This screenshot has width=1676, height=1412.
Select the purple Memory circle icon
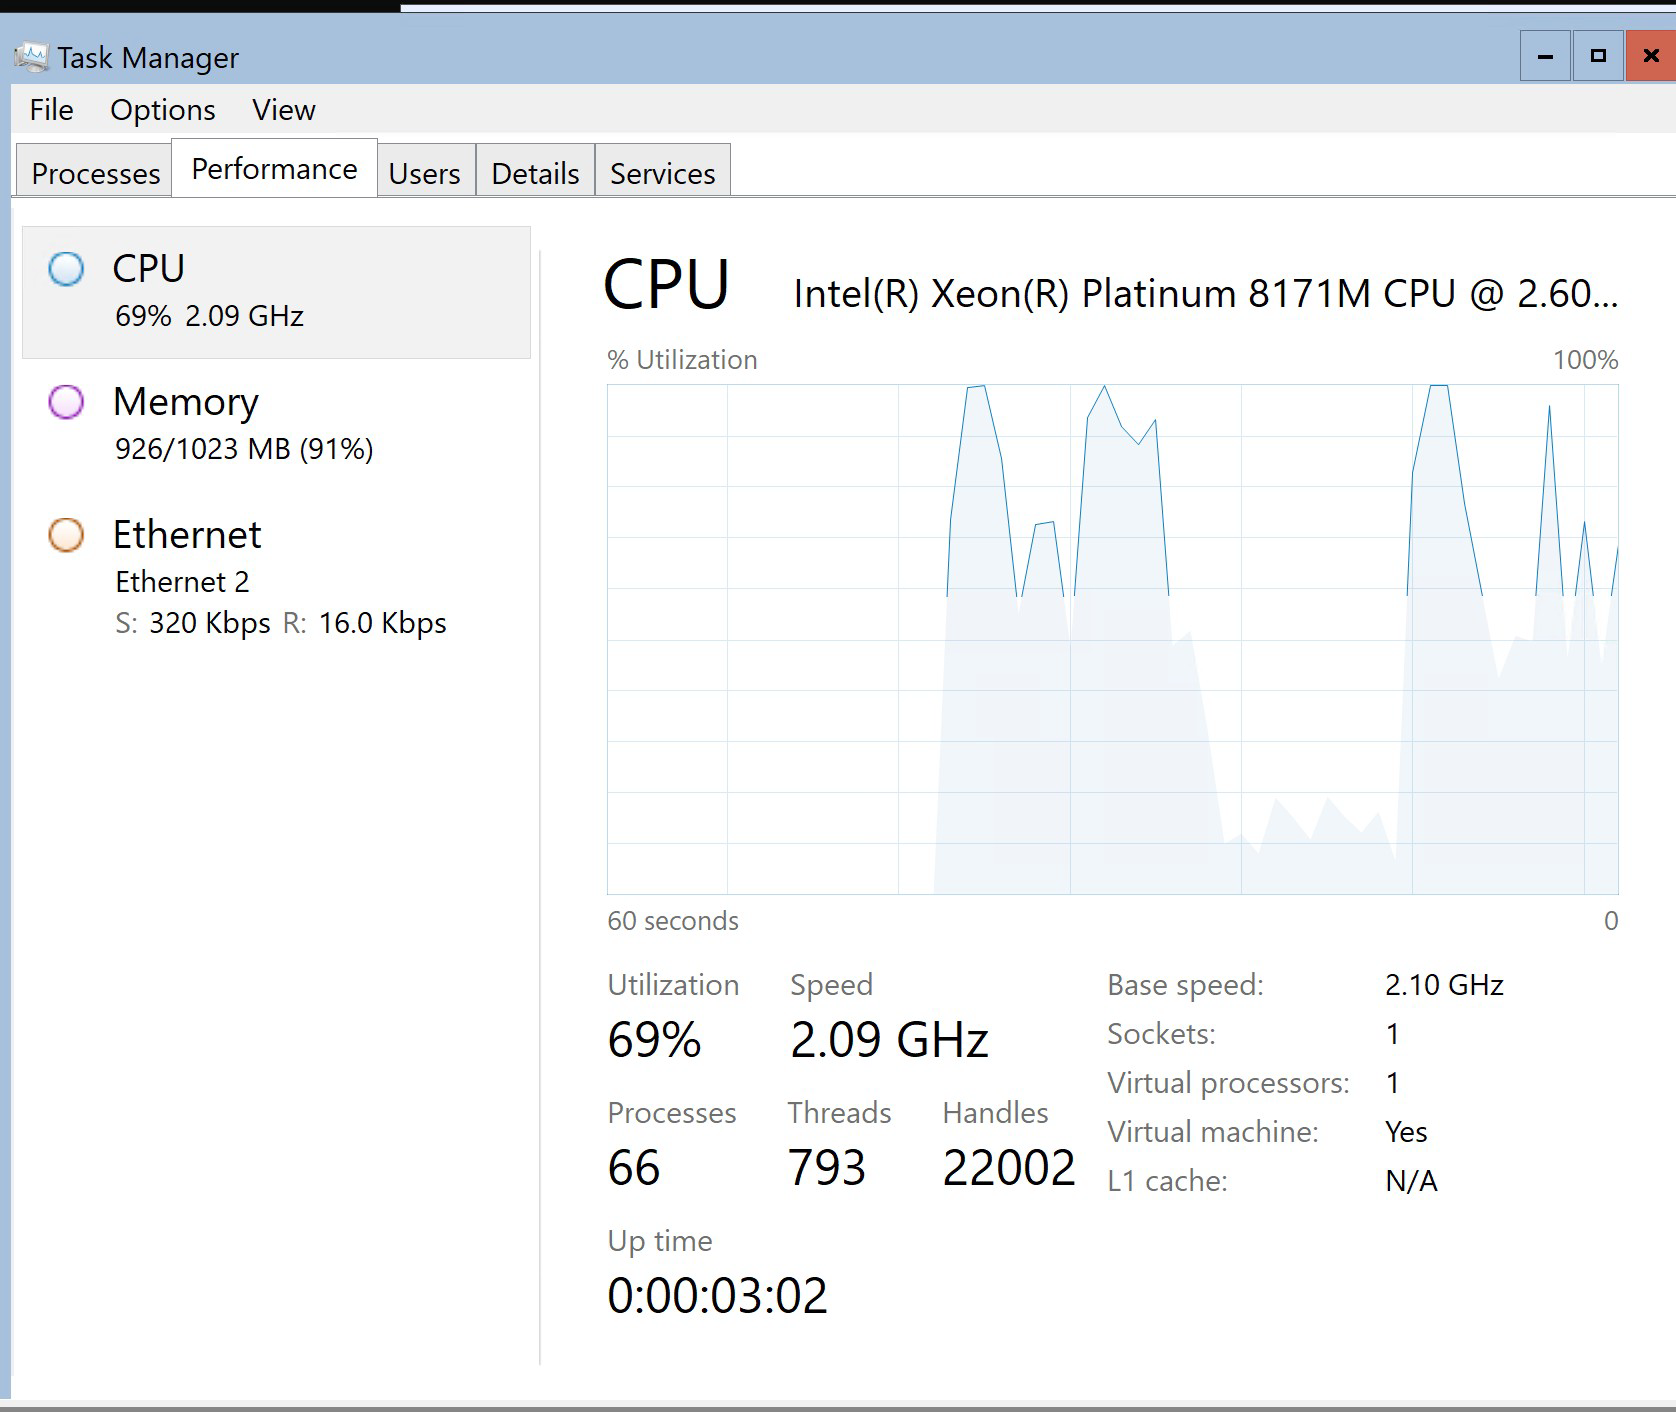pyautogui.click(x=66, y=402)
